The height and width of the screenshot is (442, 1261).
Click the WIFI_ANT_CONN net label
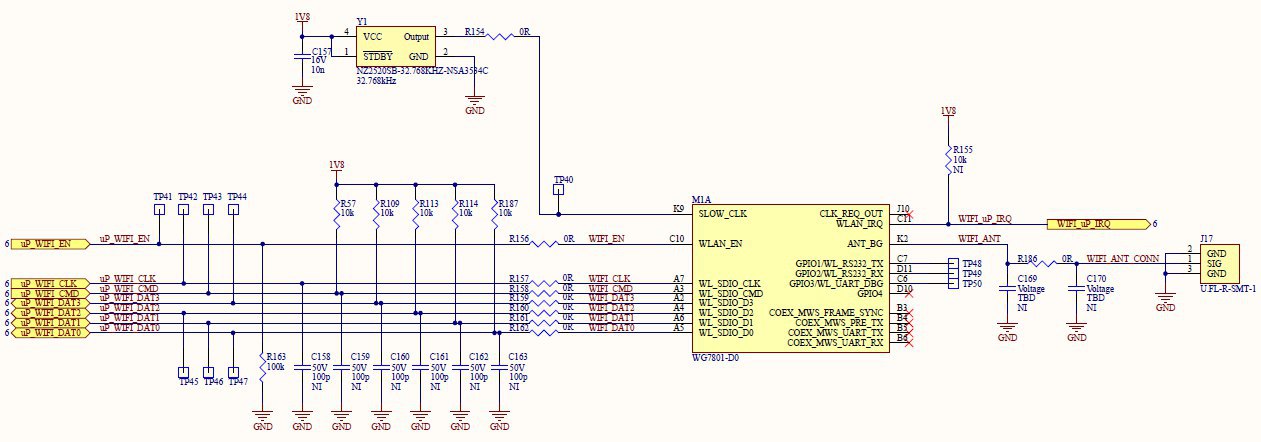click(x=1123, y=259)
